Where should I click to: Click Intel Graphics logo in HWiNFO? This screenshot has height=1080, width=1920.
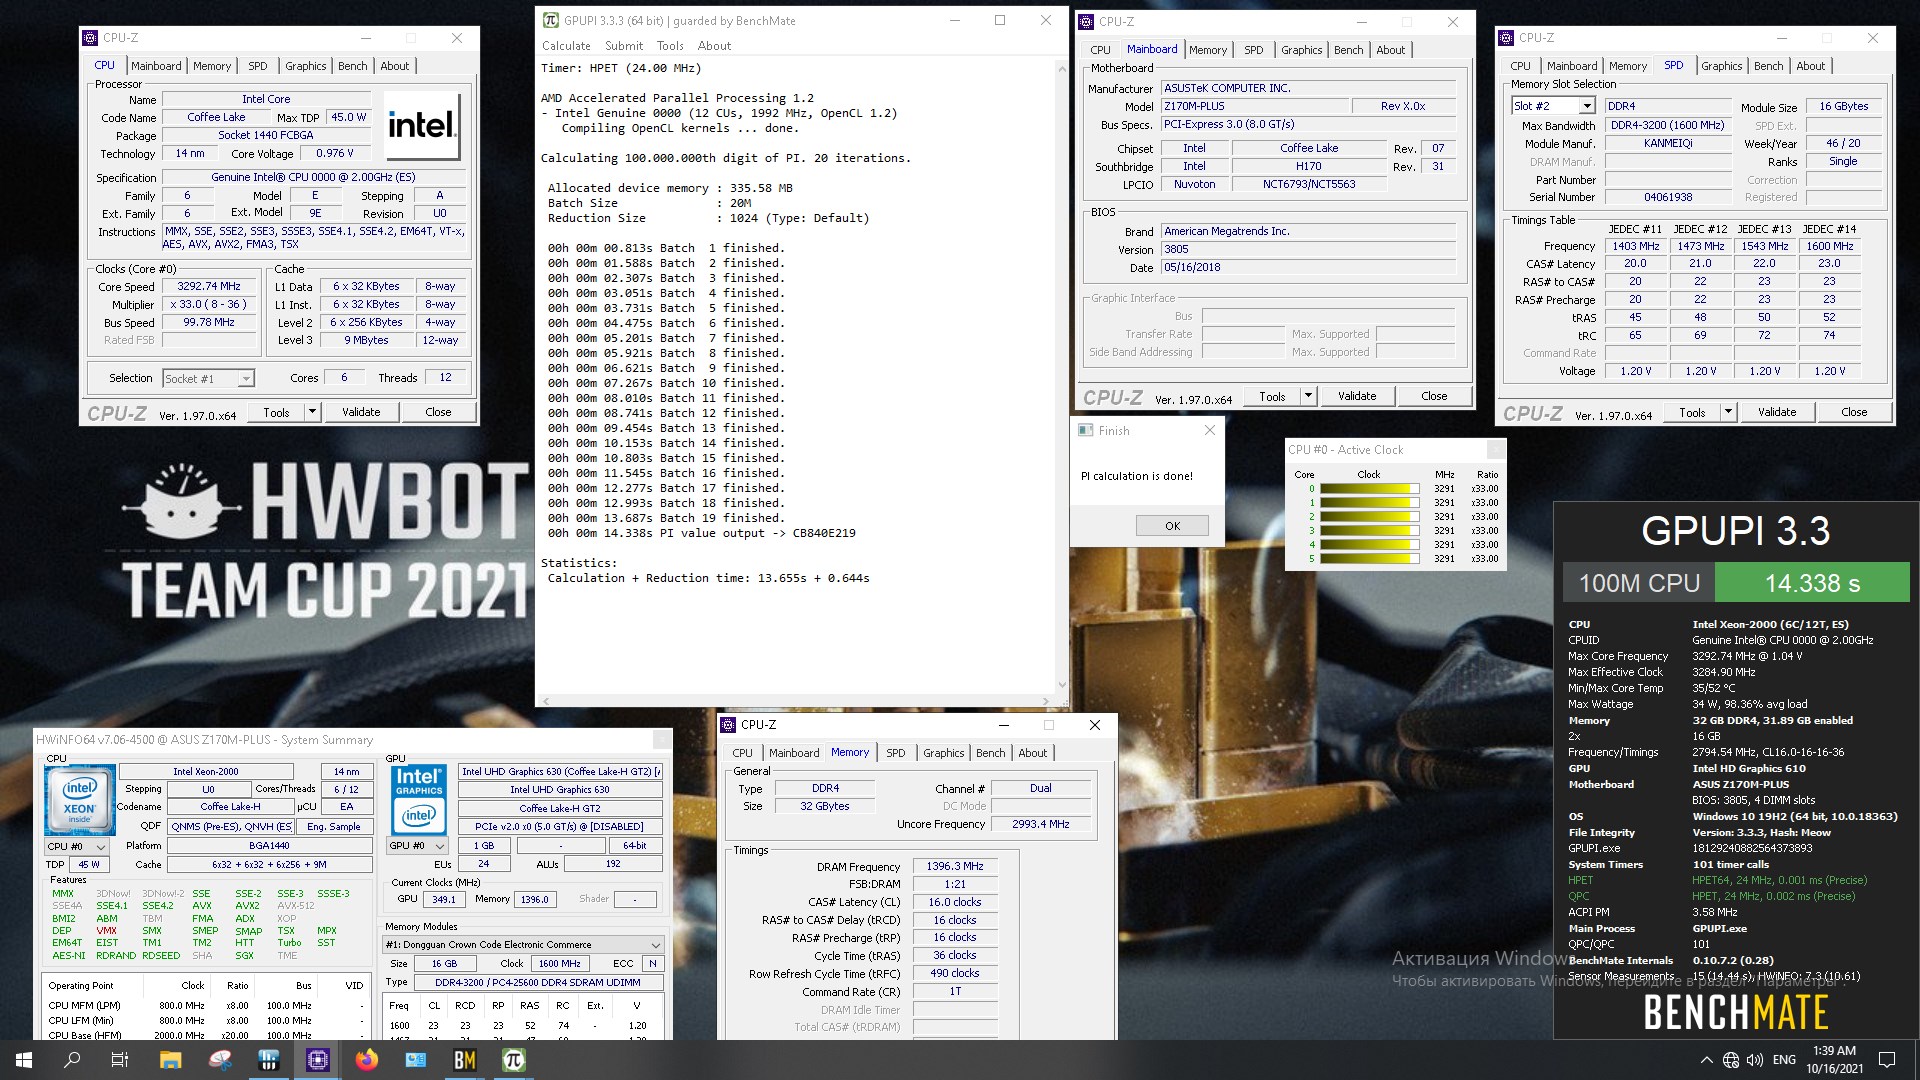point(419,799)
